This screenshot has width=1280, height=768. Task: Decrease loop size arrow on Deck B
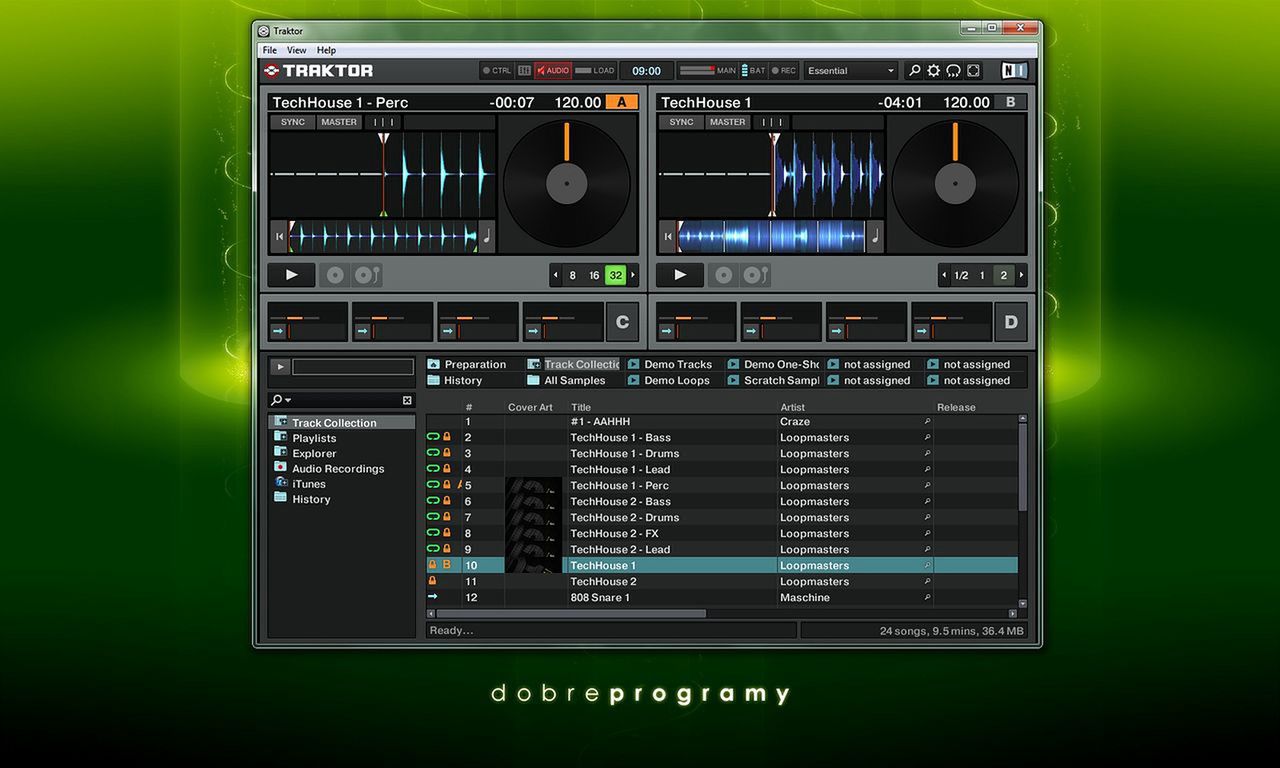944,275
